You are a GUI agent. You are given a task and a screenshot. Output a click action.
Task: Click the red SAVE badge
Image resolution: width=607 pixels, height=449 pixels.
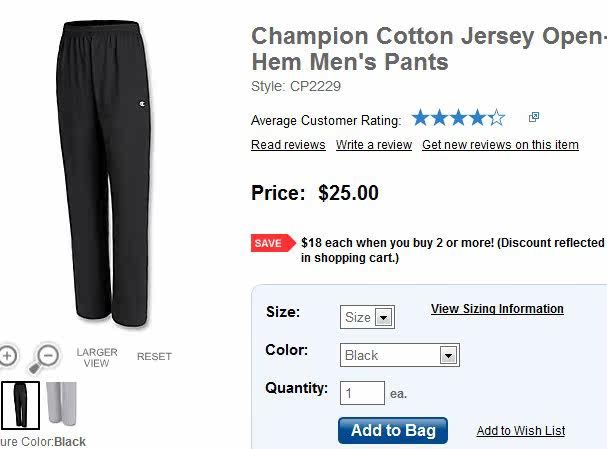(268, 243)
